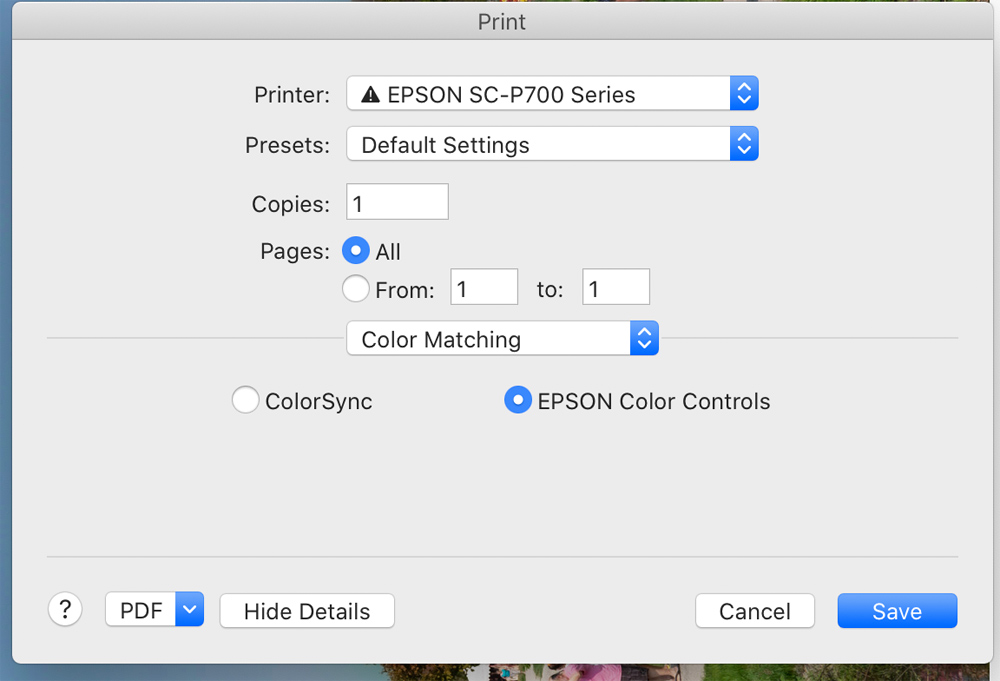Click the blue arrows beside Color Matching
This screenshot has width=1000, height=681.
[x=644, y=339]
